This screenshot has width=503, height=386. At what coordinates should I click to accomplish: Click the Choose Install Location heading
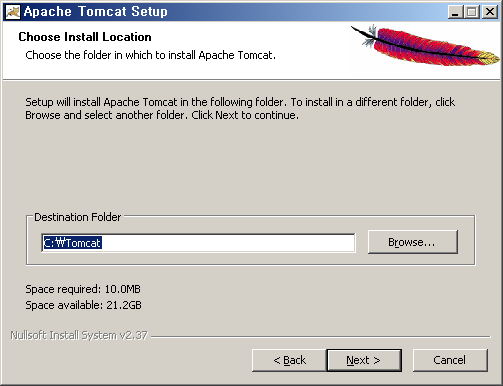pyautogui.click(x=85, y=37)
